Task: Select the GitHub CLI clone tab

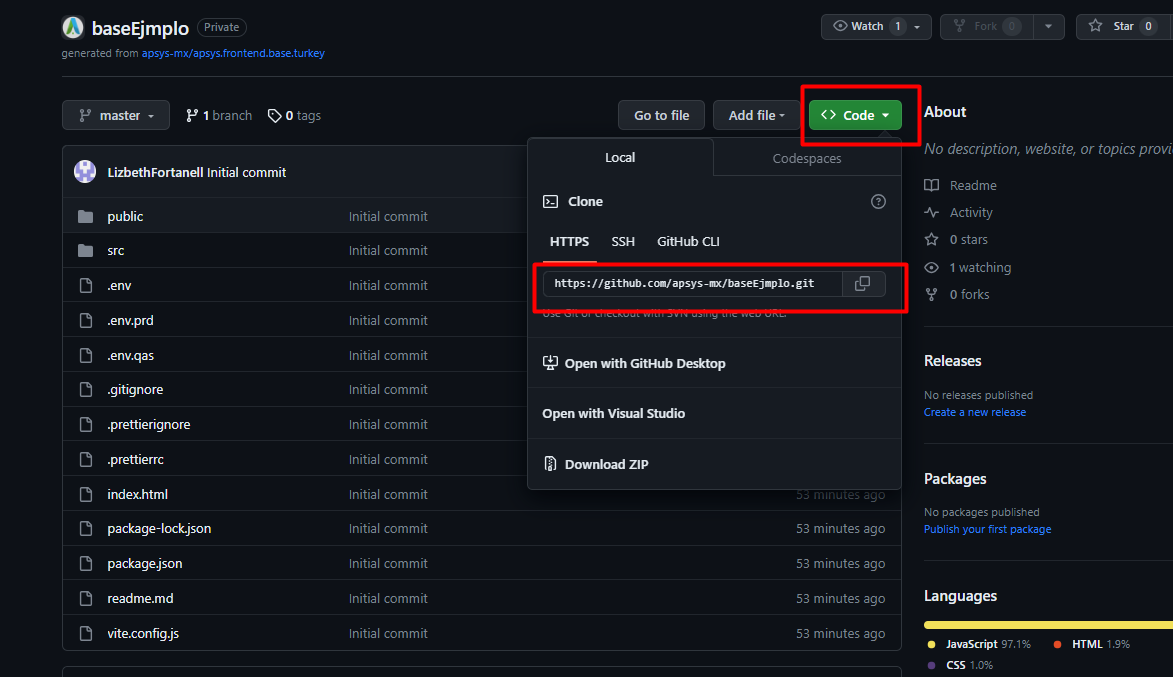Action: tap(688, 241)
